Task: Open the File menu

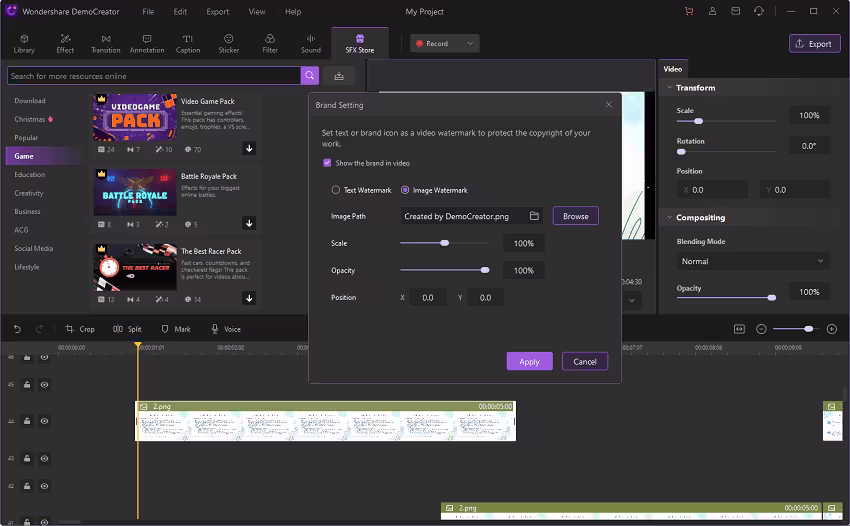Action: tap(148, 11)
